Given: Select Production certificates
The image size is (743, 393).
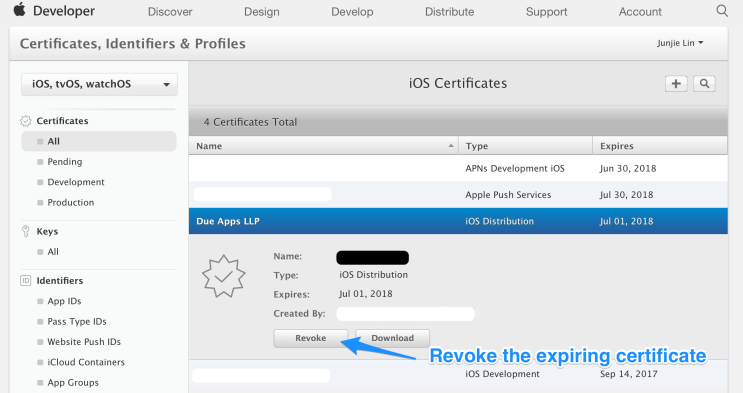Looking at the screenshot, I should point(71,202).
